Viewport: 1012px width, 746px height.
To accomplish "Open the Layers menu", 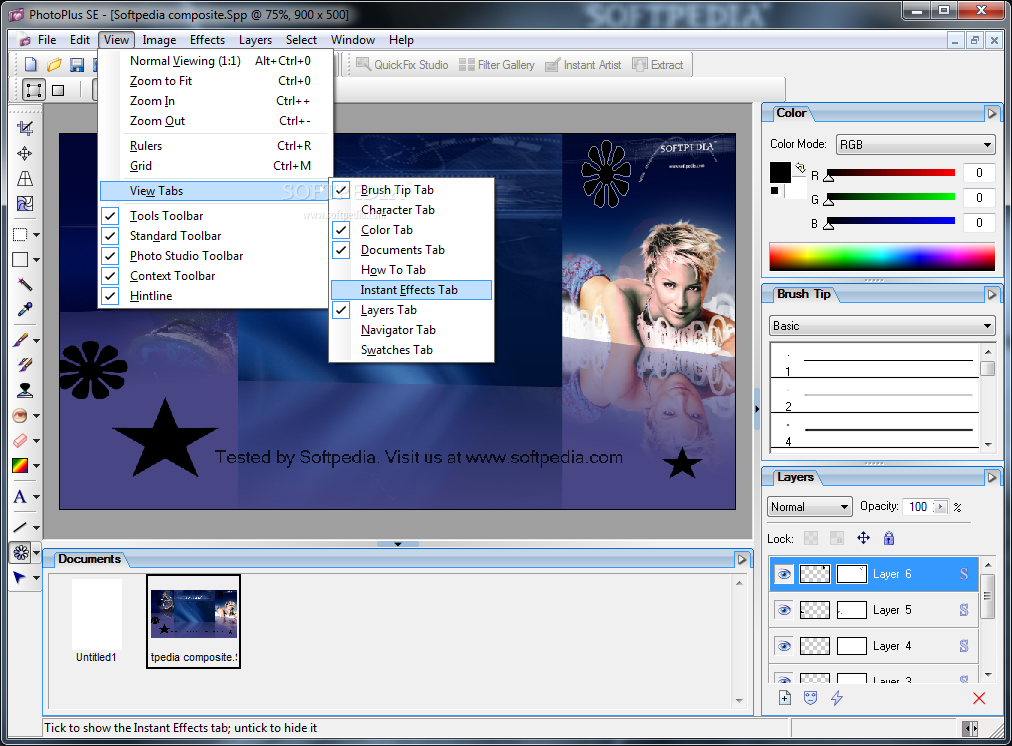I will [255, 40].
